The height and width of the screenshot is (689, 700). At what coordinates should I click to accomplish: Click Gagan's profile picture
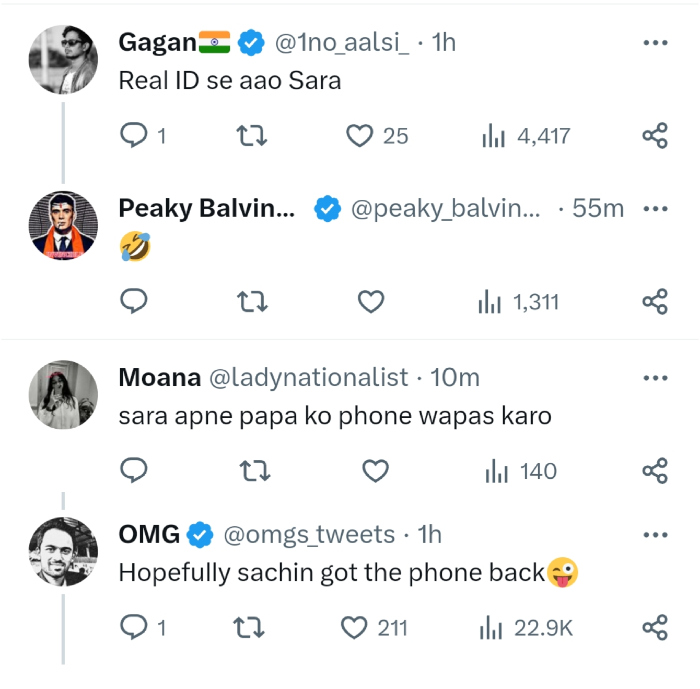pos(63,59)
